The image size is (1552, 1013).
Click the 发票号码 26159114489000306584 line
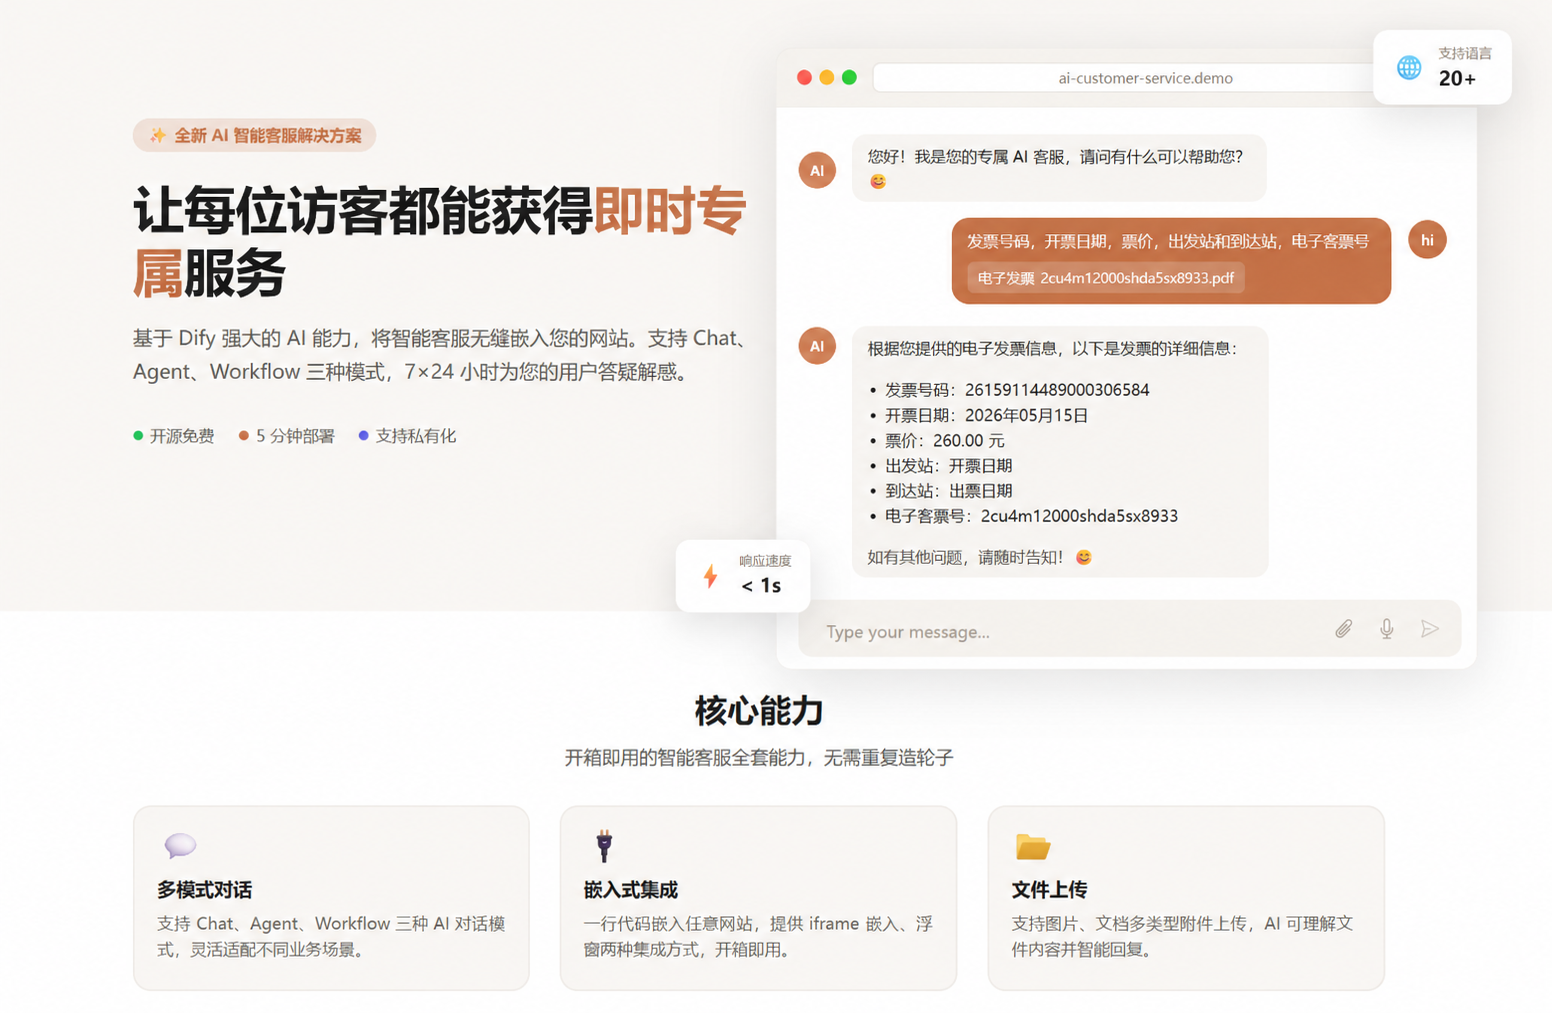point(1017,390)
